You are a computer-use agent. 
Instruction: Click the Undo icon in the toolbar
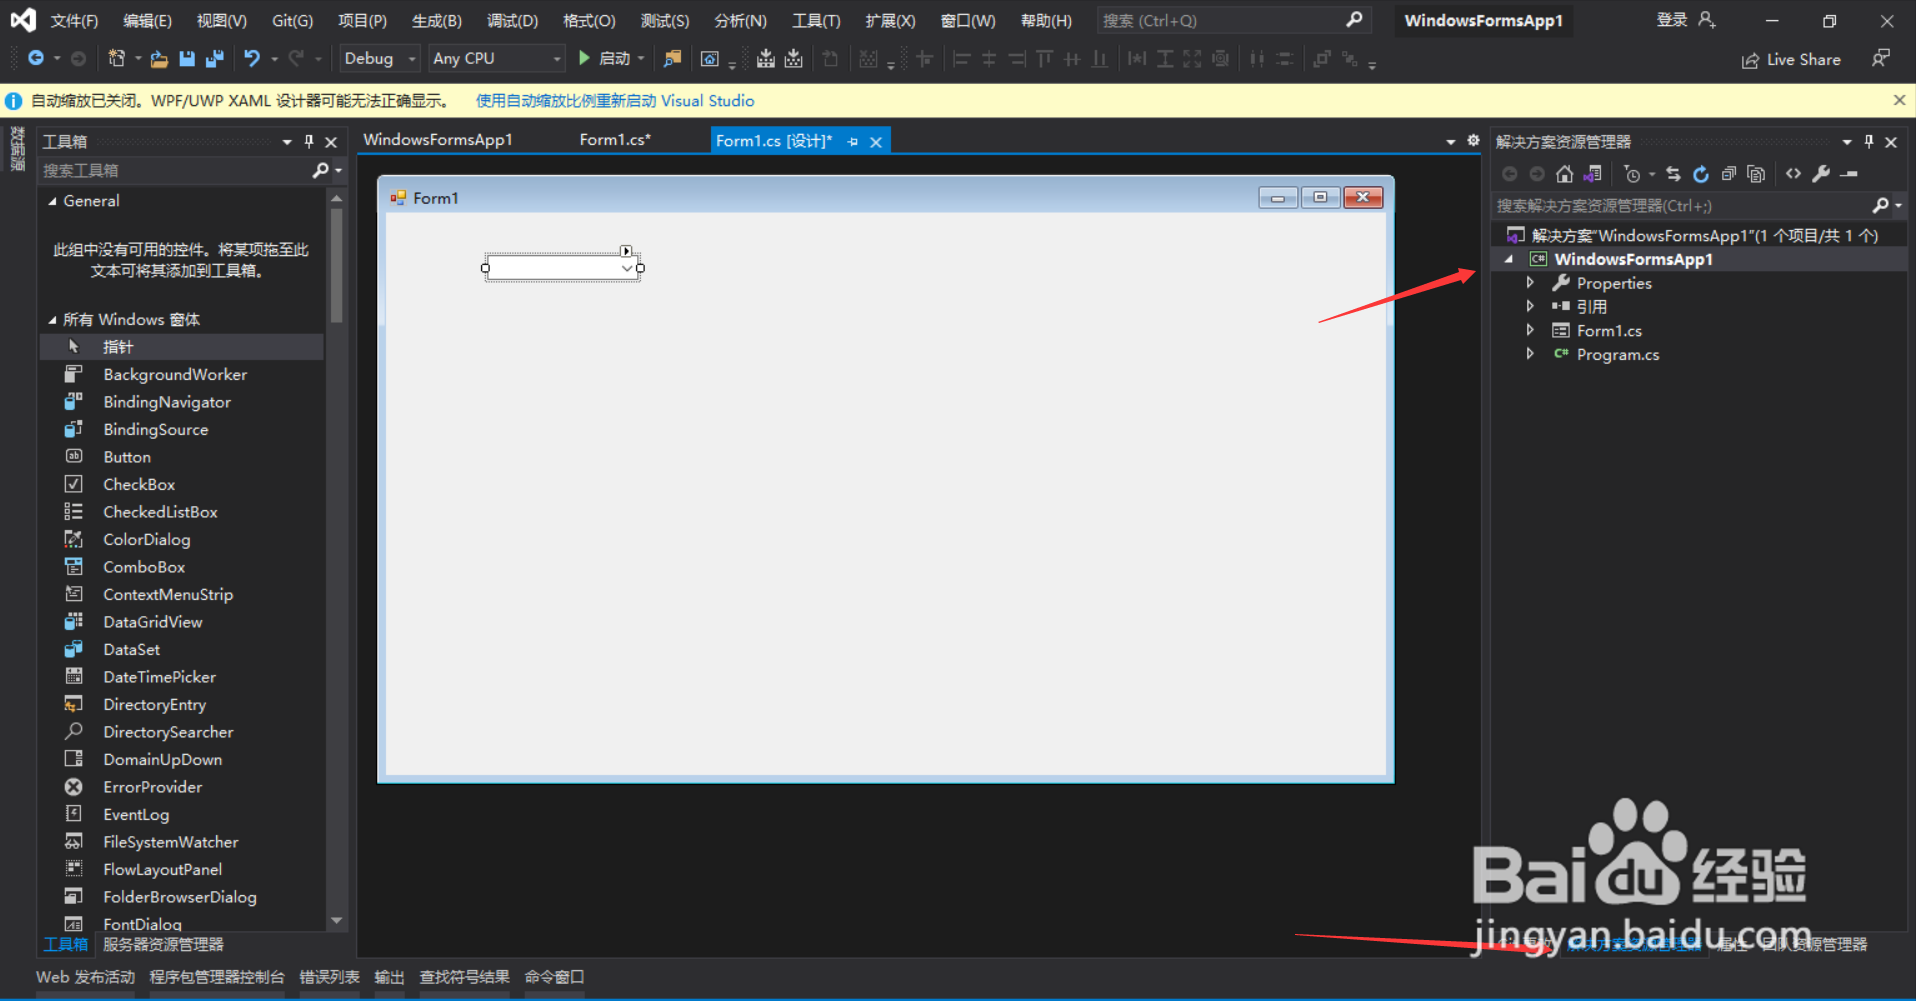click(x=252, y=58)
